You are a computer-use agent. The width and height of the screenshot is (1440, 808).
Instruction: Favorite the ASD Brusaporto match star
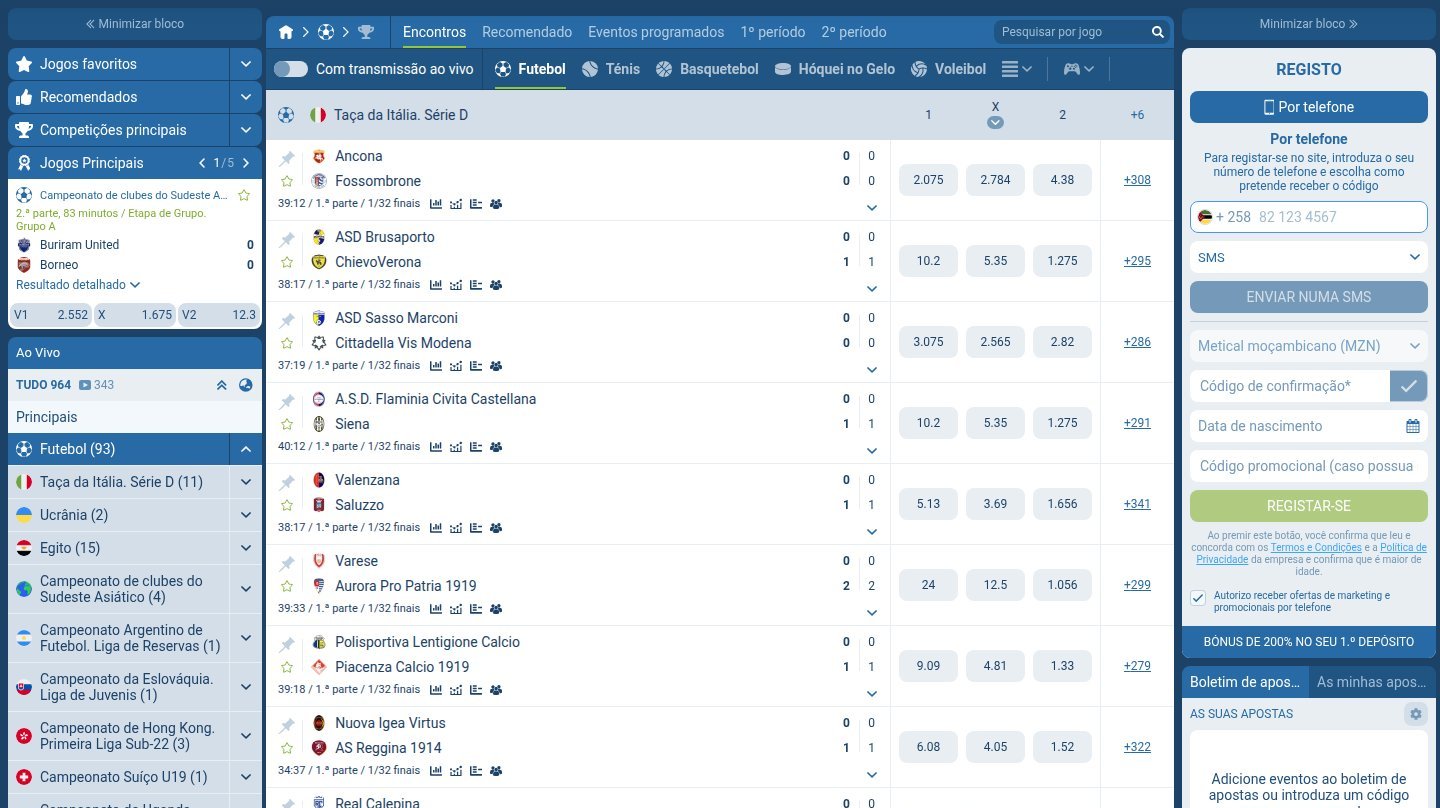(x=287, y=262)
